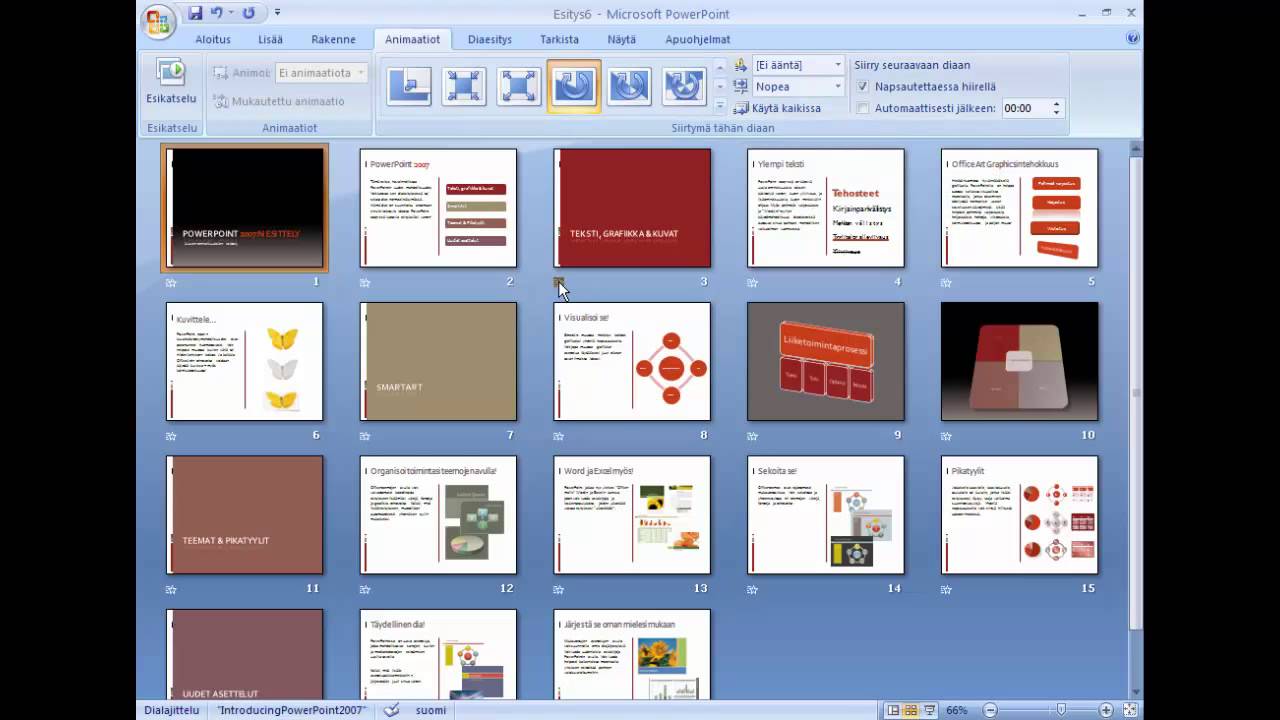Screen dimensions: 1280x720
Task: Select slide 11 Teemat & pikatyylit
Action: tap(244, 515)
